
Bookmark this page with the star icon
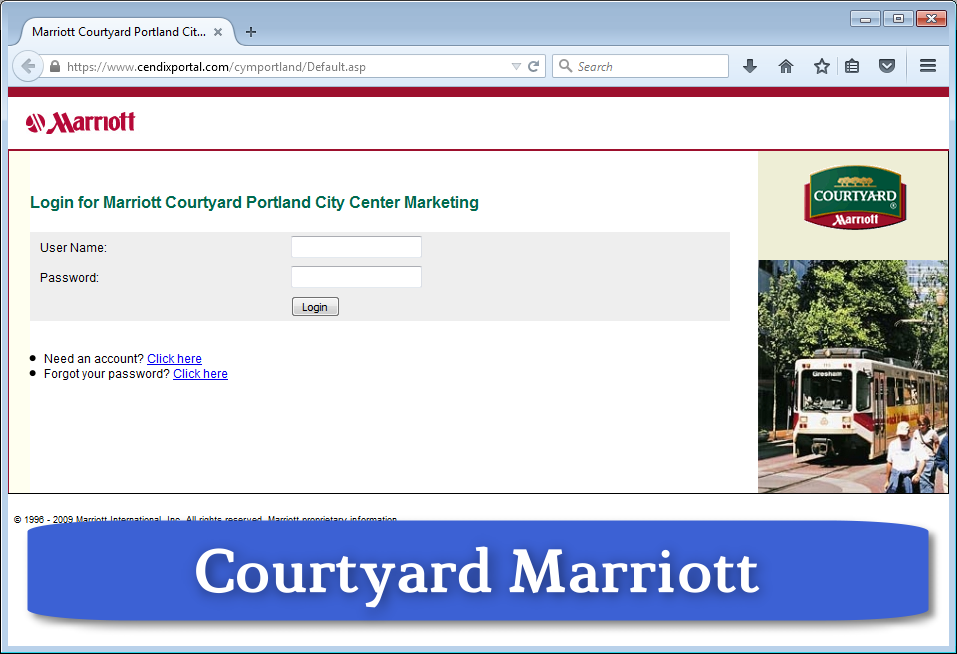(822, 66)
